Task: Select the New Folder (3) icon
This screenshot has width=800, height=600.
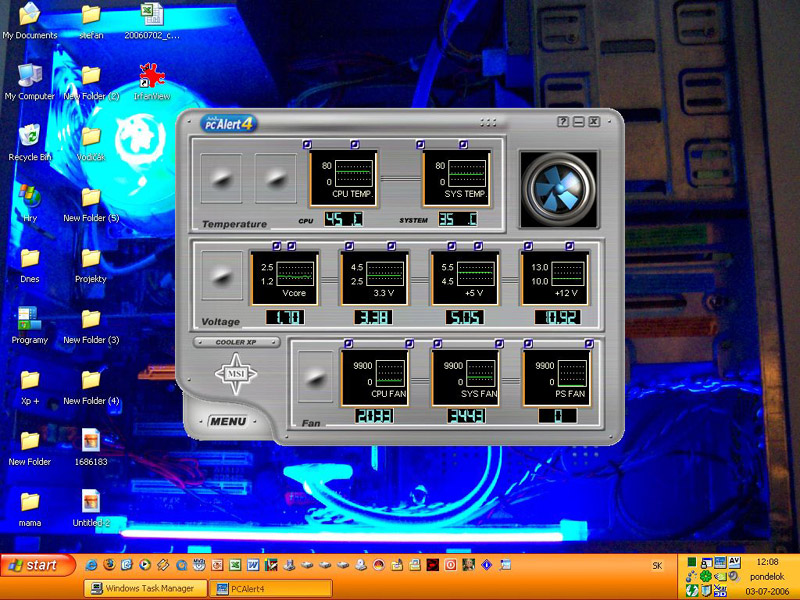Action: (91, 326)
